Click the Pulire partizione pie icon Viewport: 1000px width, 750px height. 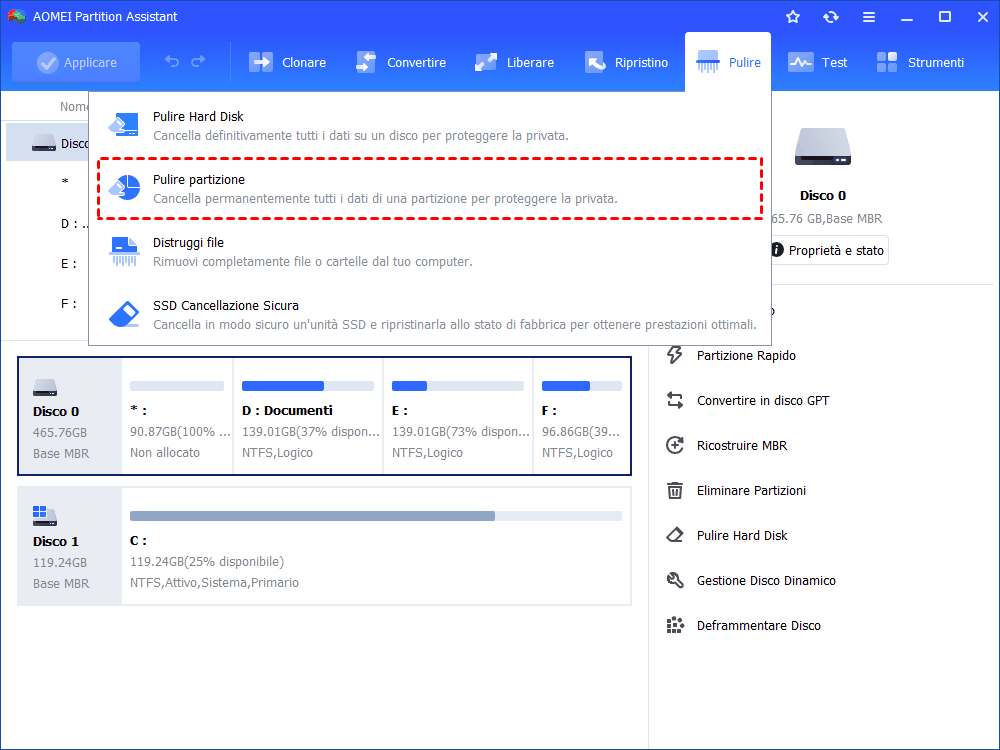point(124,188)
